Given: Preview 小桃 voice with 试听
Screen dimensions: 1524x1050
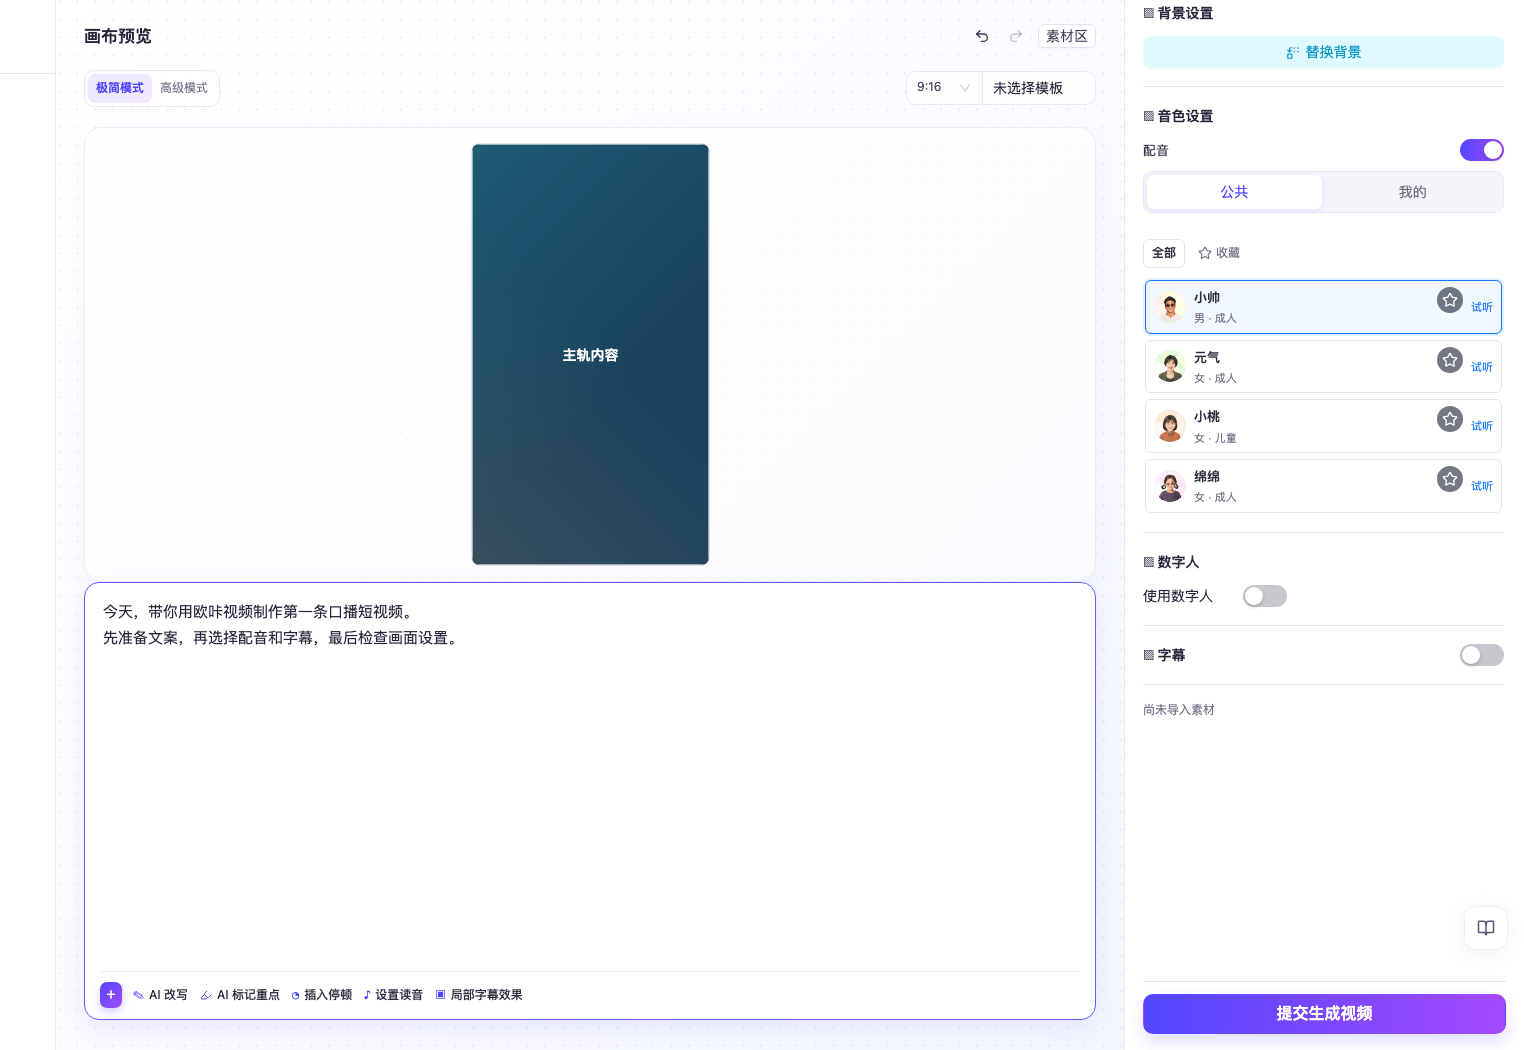Looking at the screenshot, I should 1482,426.
